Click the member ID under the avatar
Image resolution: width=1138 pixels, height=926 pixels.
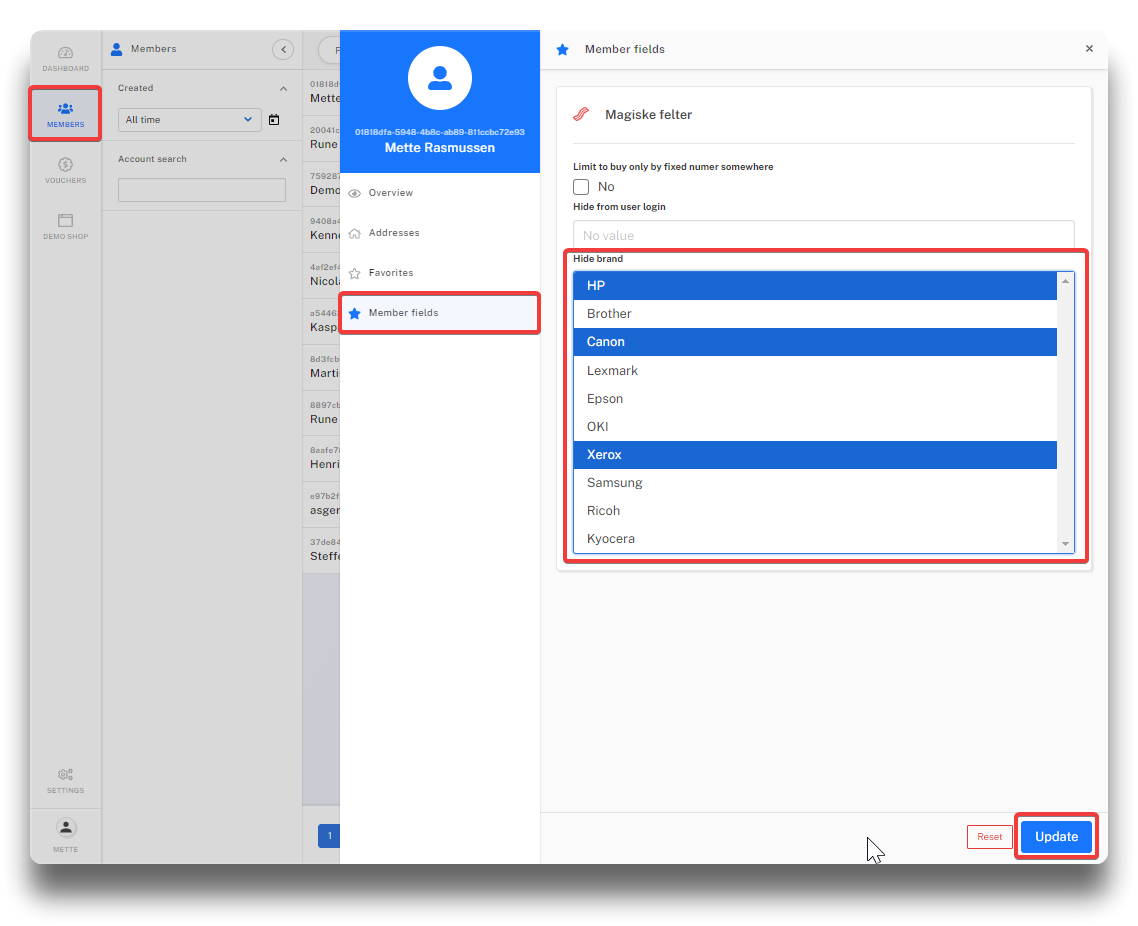click(x=440, y=132)
